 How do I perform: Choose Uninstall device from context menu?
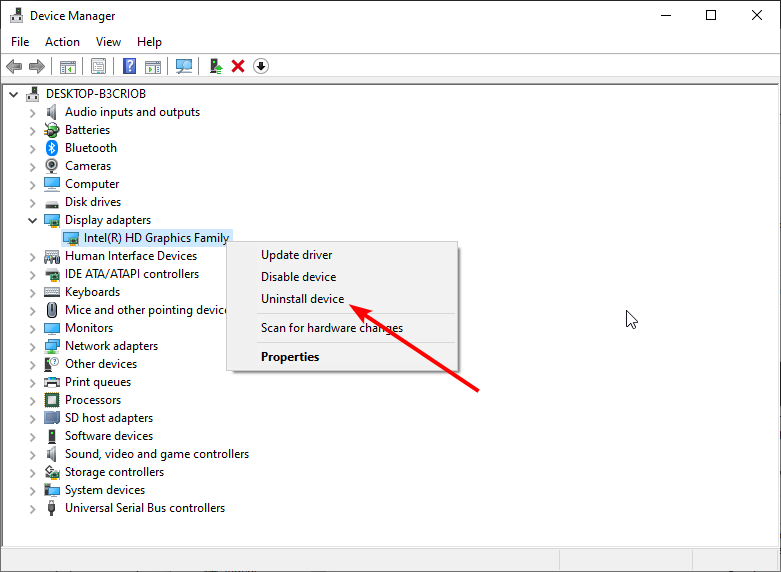pos(342,299)
